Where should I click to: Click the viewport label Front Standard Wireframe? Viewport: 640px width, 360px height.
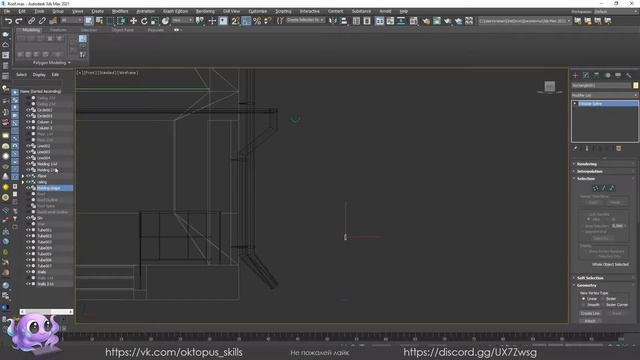[x=108, y=73]
